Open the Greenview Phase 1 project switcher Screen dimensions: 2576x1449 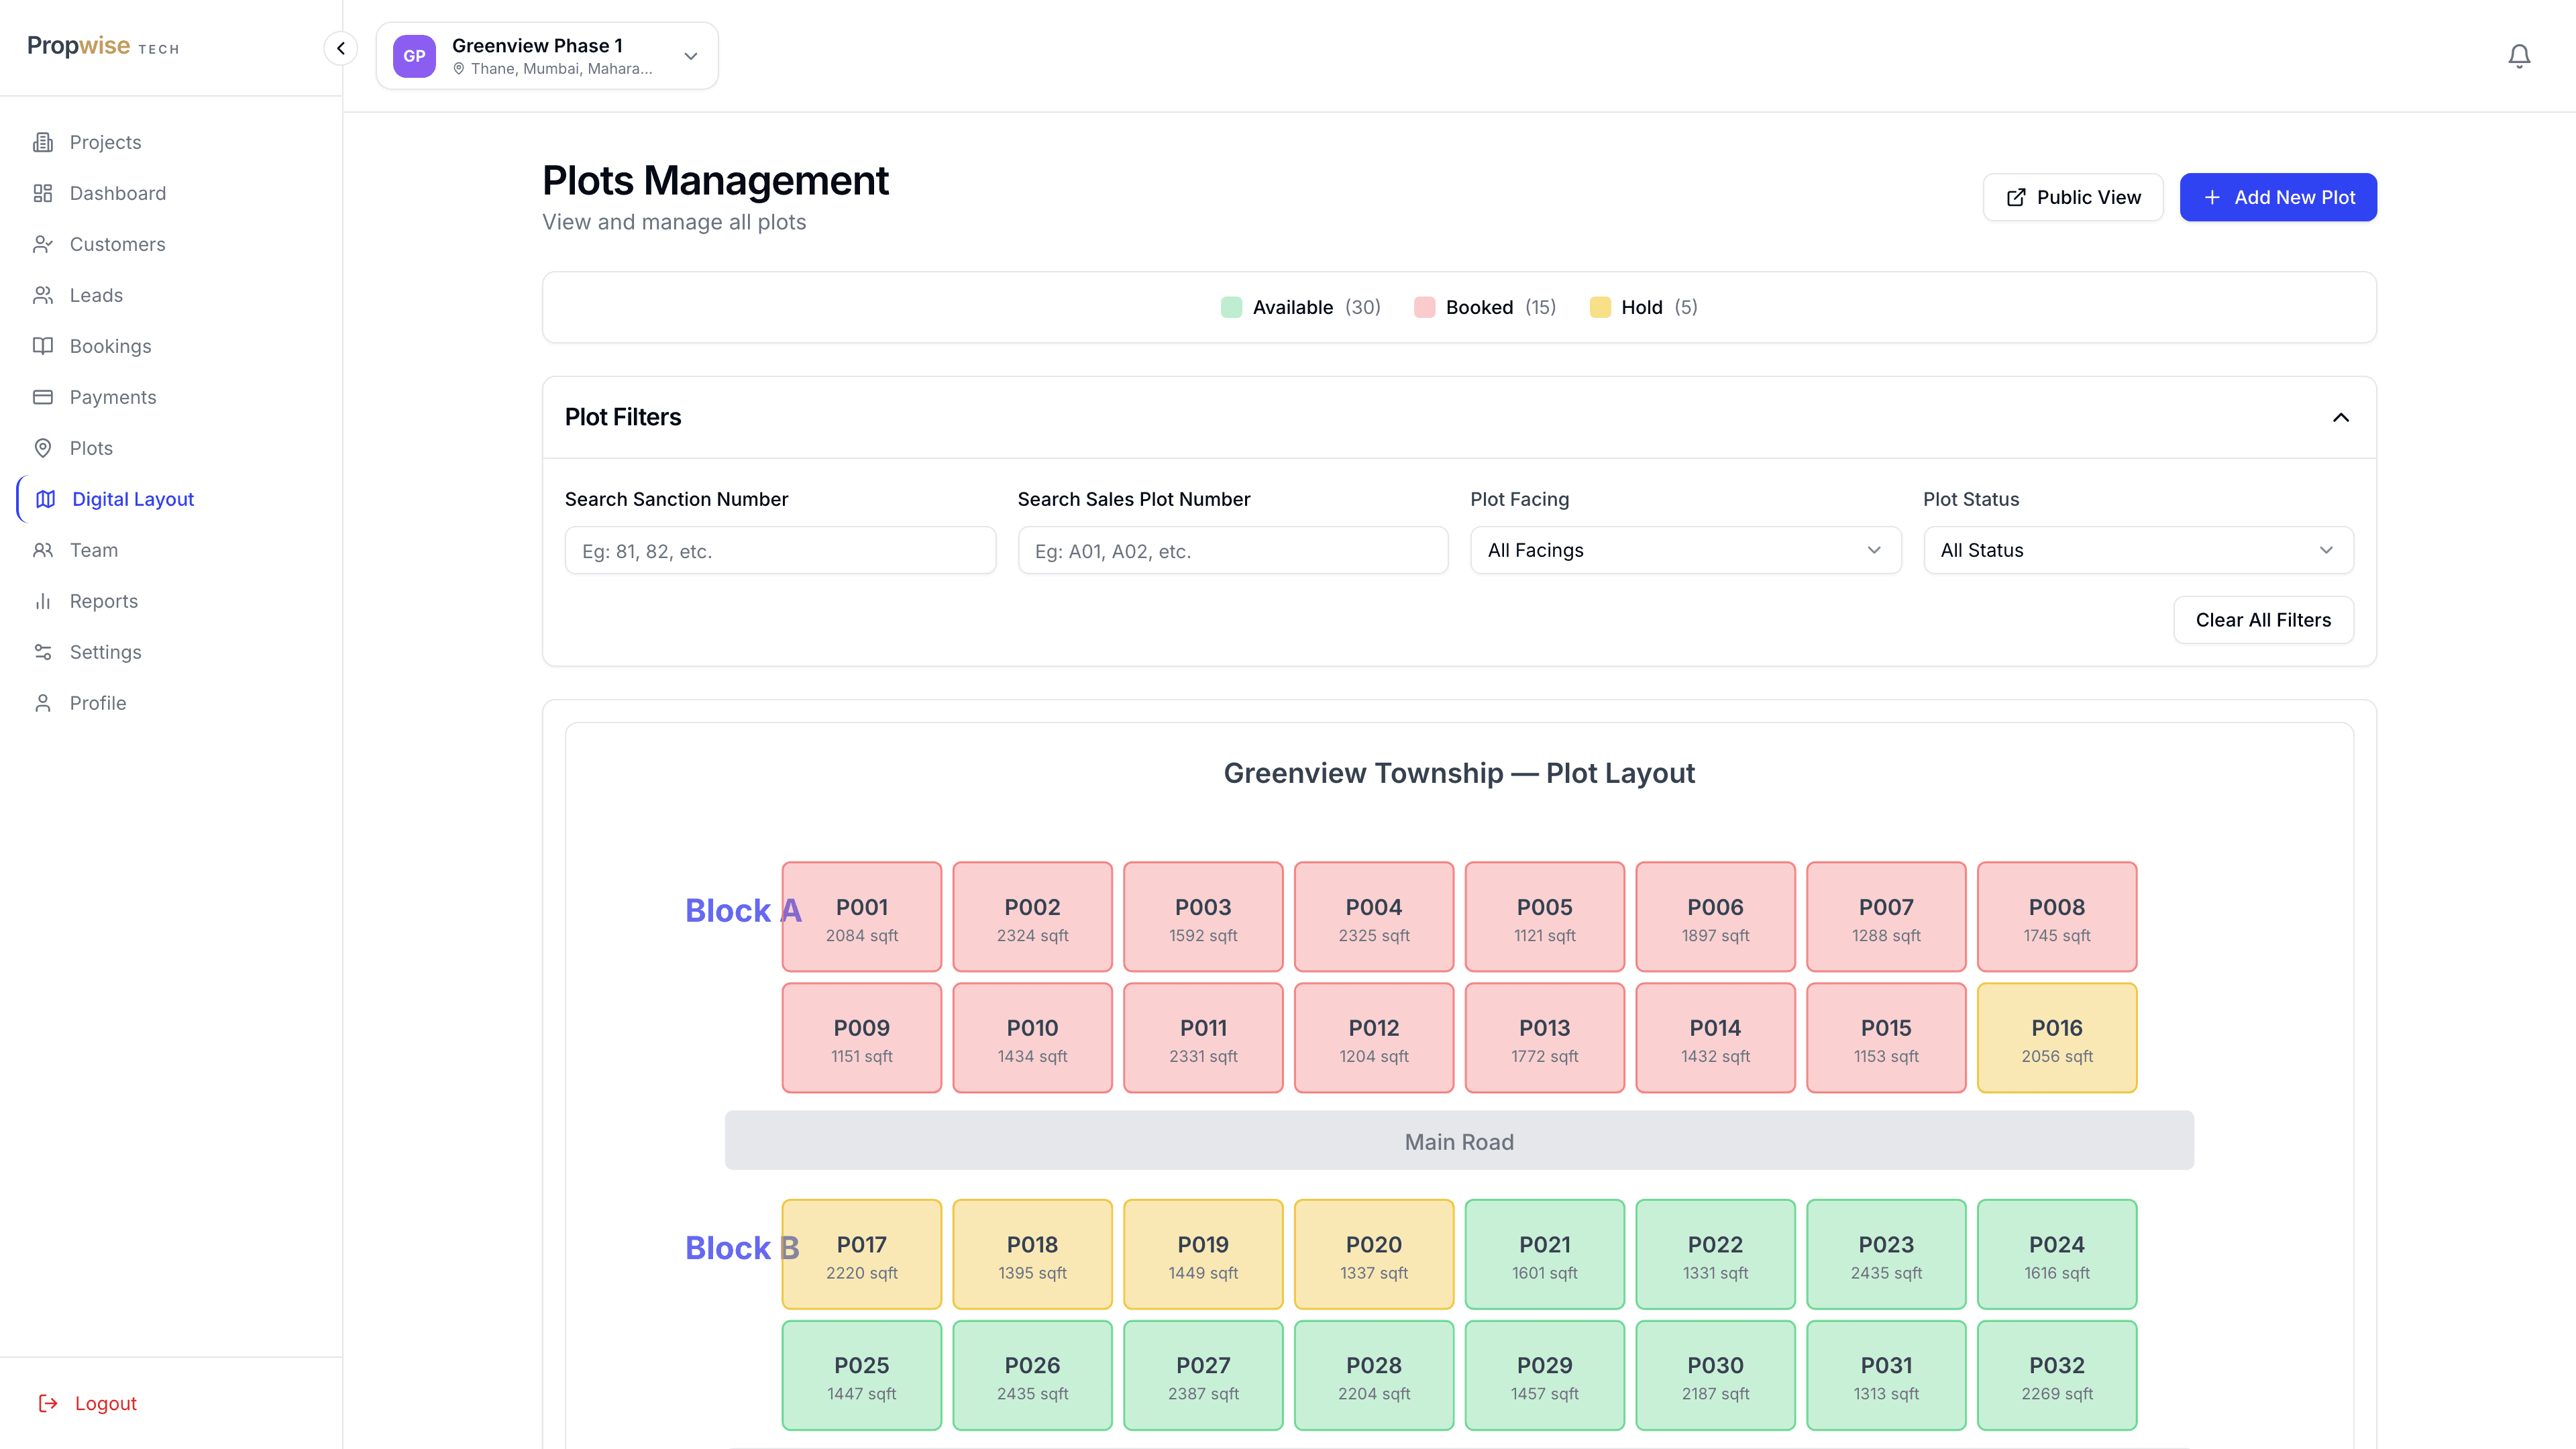pyautogui.click(x=547, y=56)
